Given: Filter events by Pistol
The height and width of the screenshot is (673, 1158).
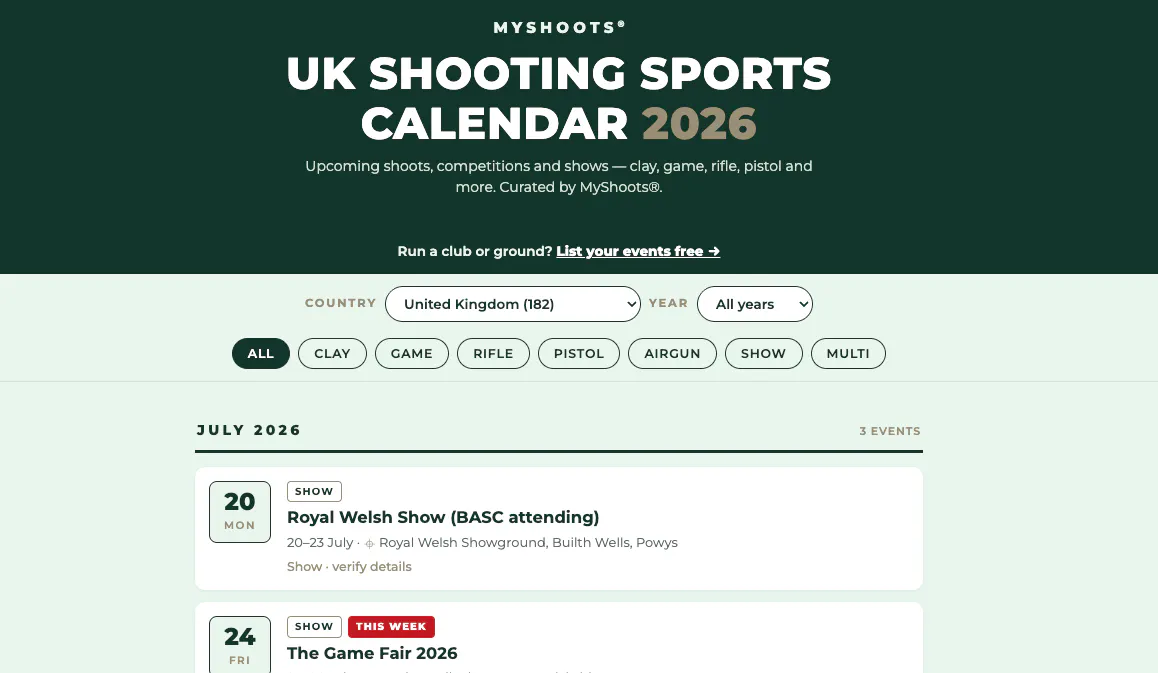Looking at the screenshot, I should pos(579,353).
